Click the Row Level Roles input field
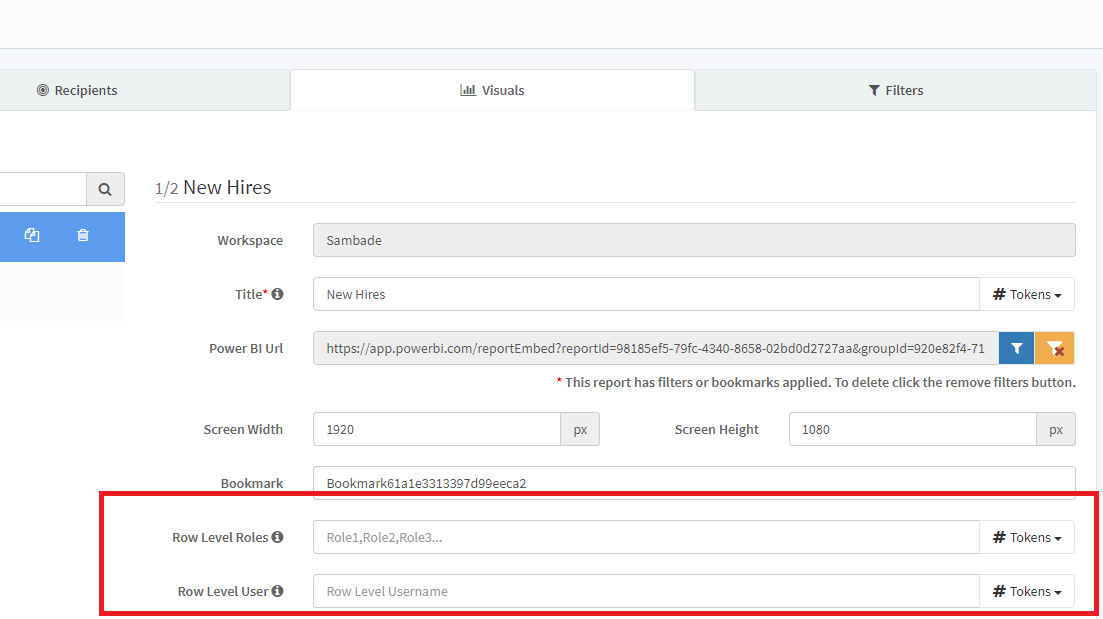Viewport: 1103px width, 619px height. tap(645, 538)
